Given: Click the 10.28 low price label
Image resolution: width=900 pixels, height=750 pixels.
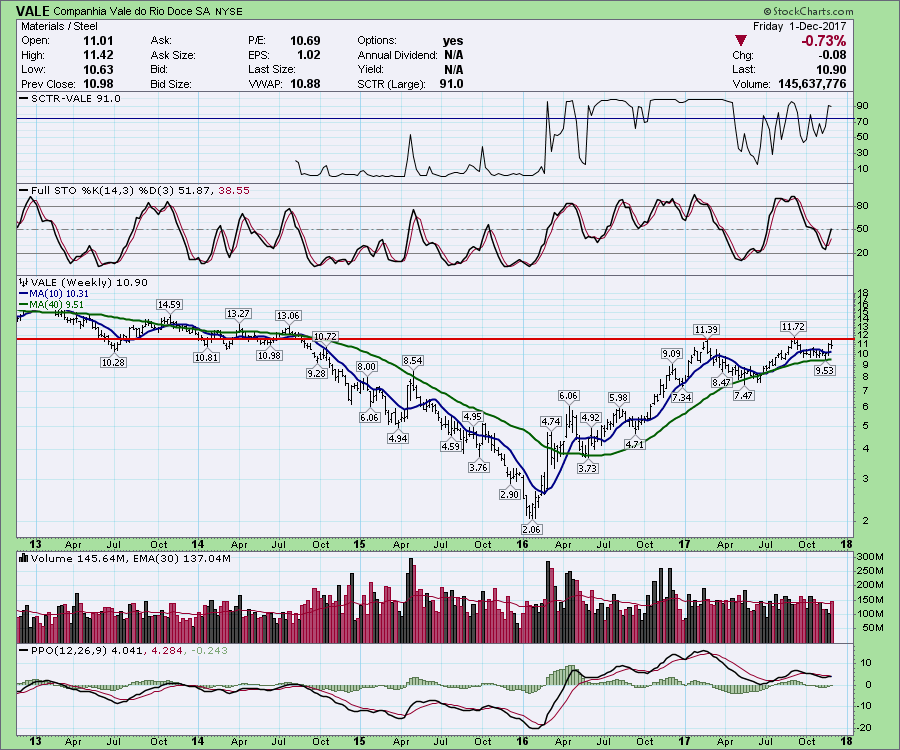Looking at the screenshot, I should [113, 362].
